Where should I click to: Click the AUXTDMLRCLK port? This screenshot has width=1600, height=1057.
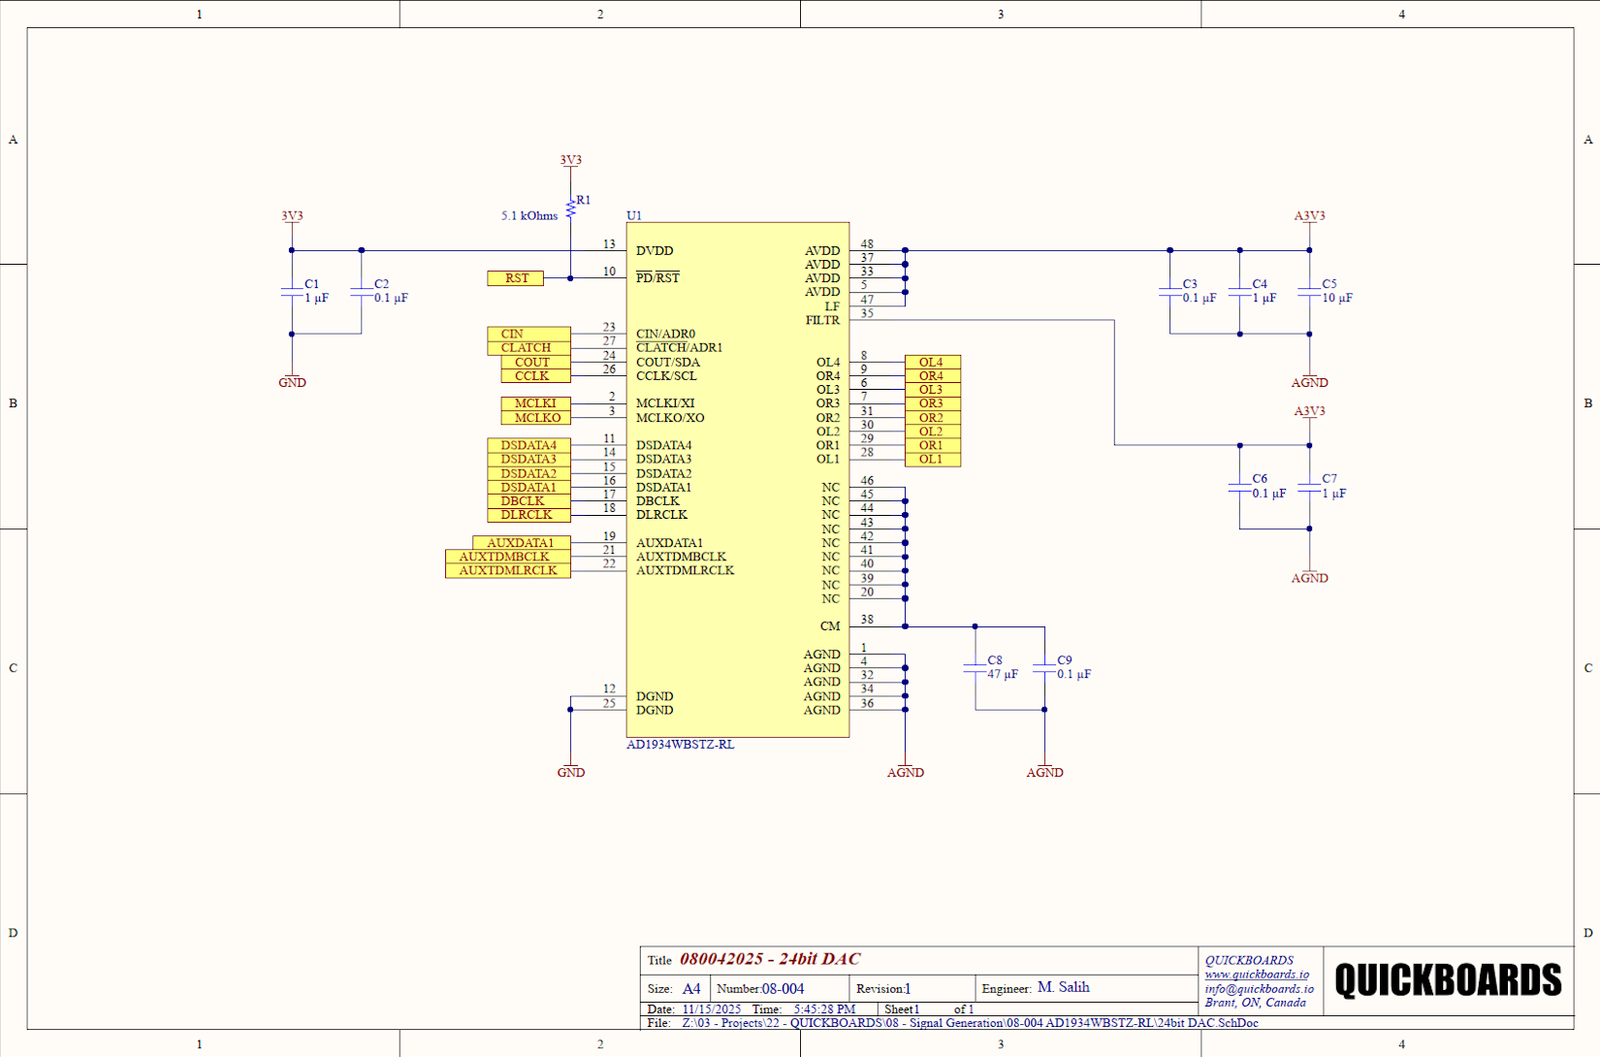pyautogui.click(x=507, y=571)
